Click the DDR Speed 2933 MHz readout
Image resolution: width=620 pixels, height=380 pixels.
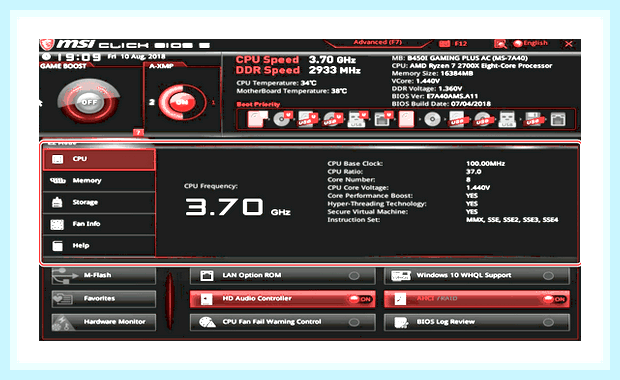[298, 70]
